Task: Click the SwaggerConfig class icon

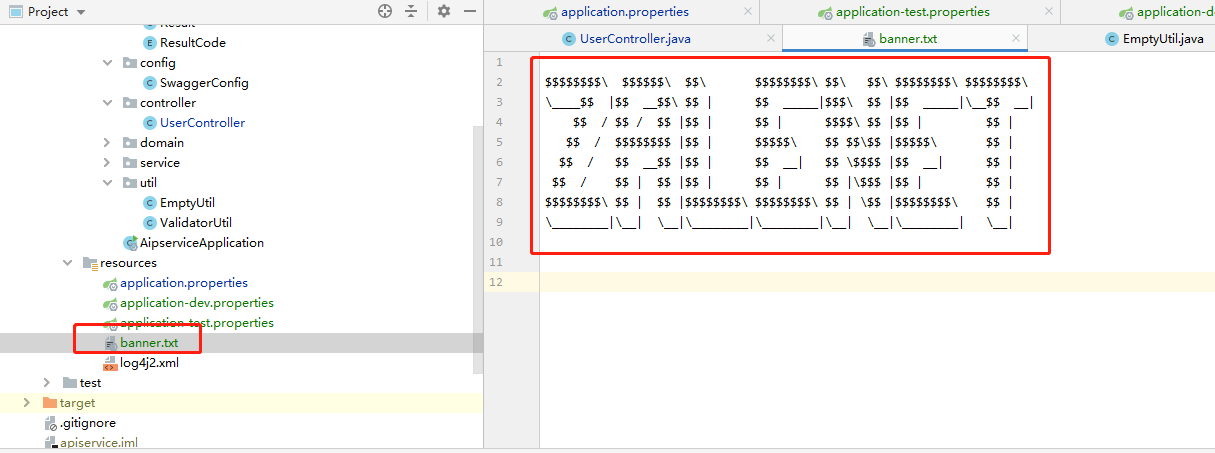Action: tap(150, 83)
